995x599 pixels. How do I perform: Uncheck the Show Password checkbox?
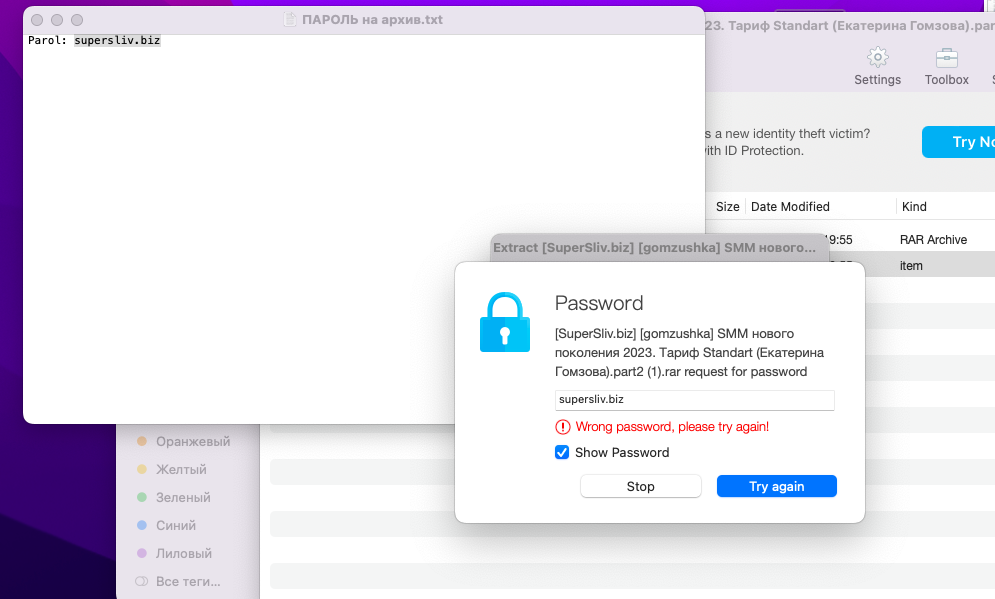point(562,452)
